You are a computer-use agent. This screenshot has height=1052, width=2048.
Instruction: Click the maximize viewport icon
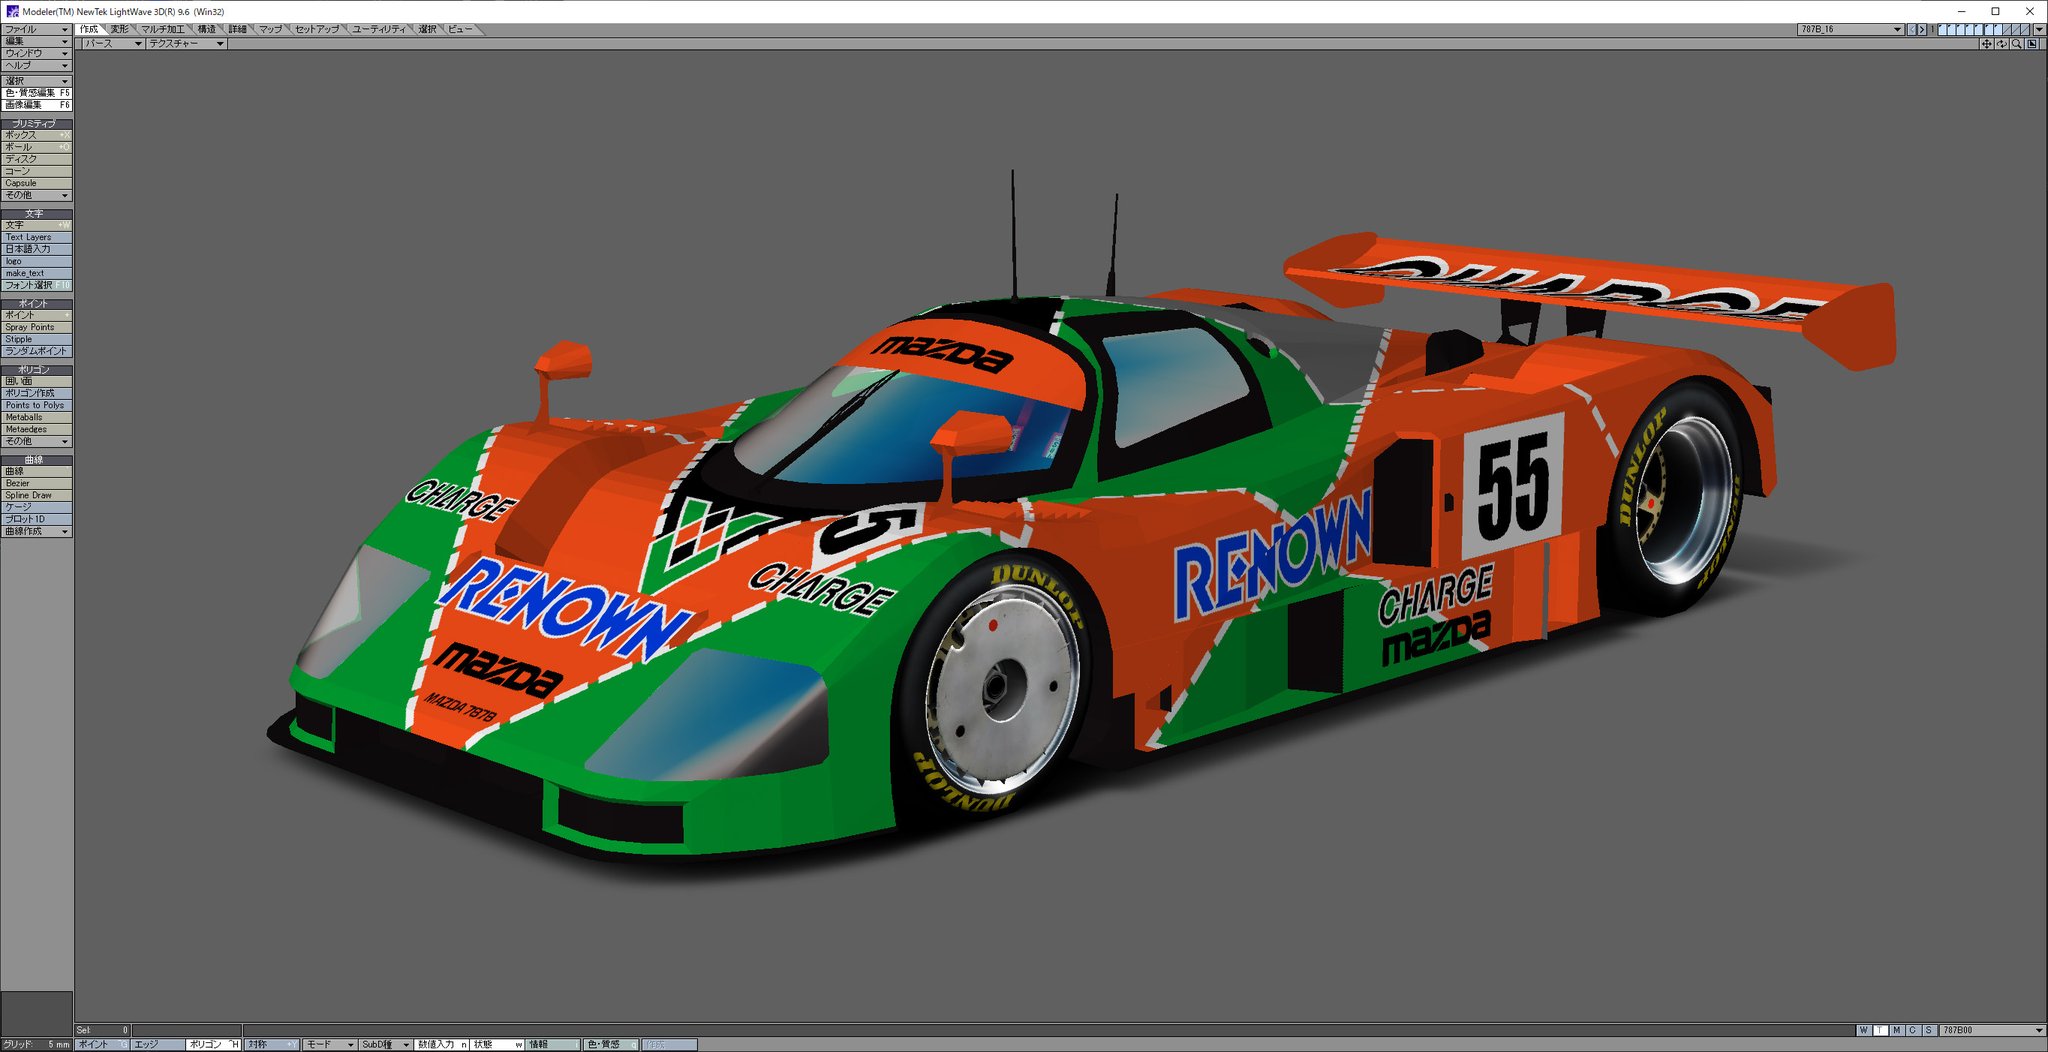point(2032,44)
